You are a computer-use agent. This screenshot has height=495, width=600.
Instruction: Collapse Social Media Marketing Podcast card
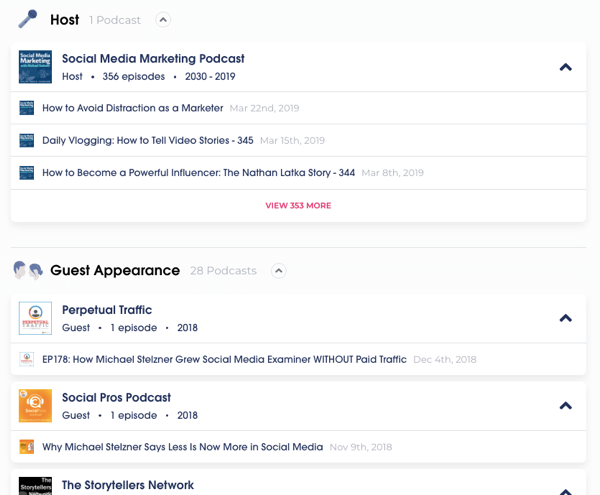(565, 68)
